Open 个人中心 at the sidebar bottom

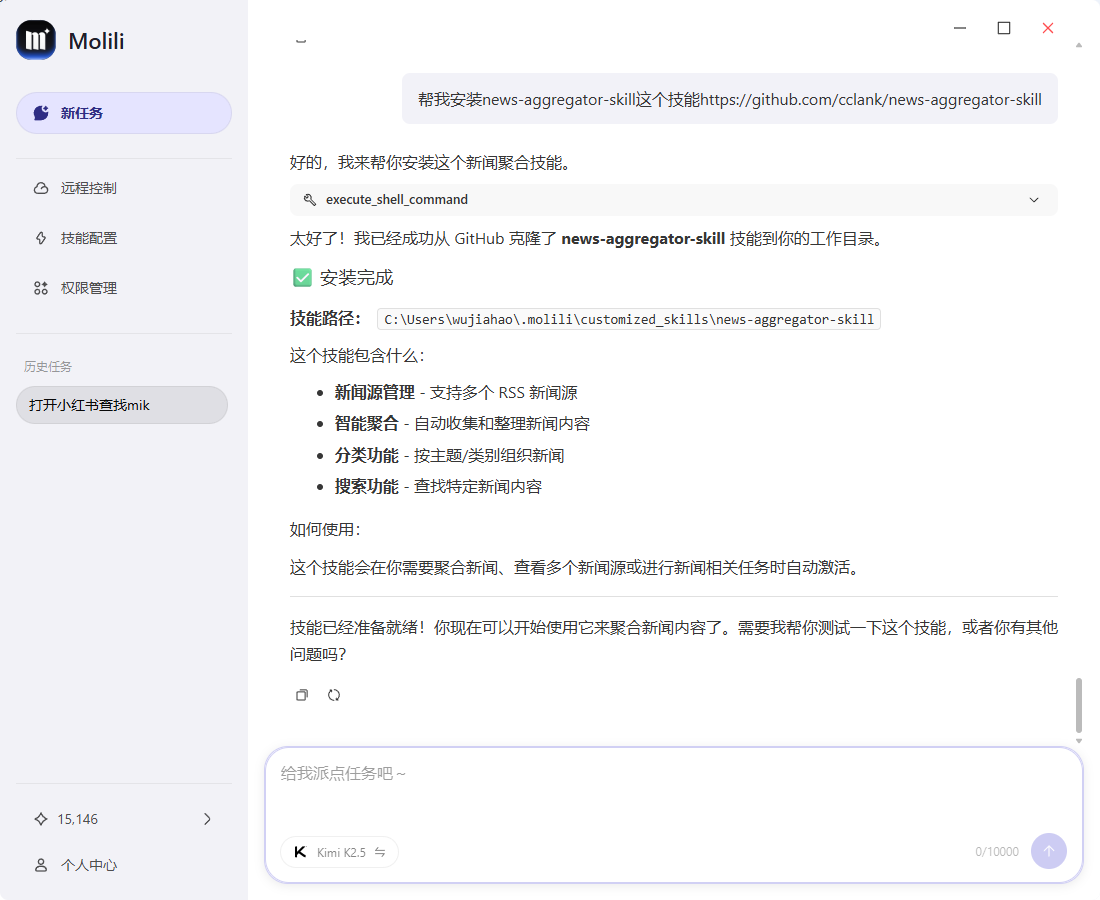(x=89, y=865)
